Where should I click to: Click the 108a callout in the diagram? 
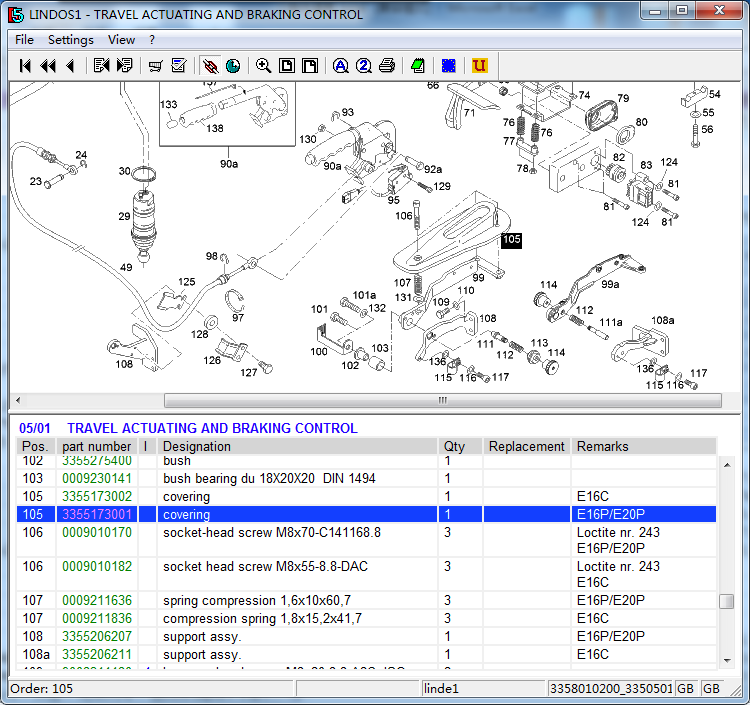pos(662,320)
